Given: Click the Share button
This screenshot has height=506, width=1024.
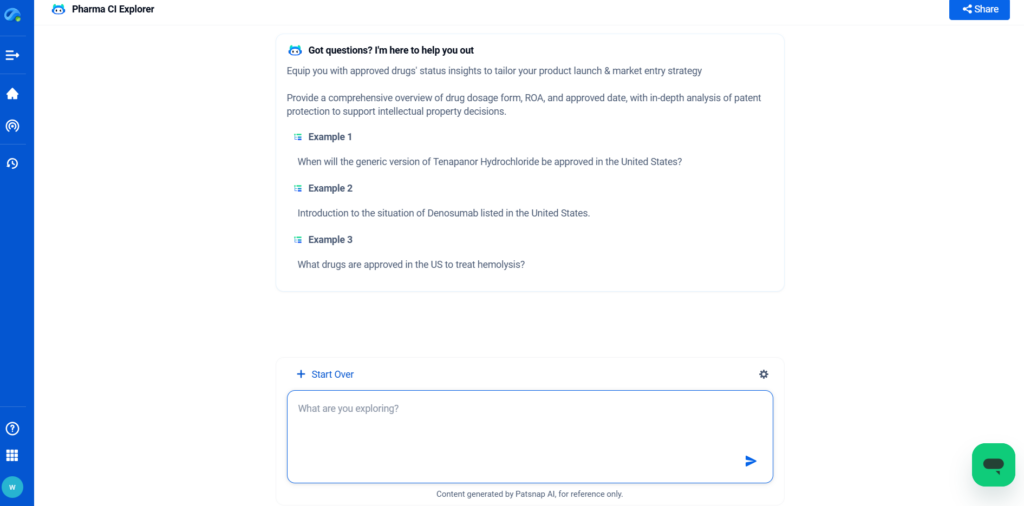Looking at the screenshot, I should coord(979,9).
